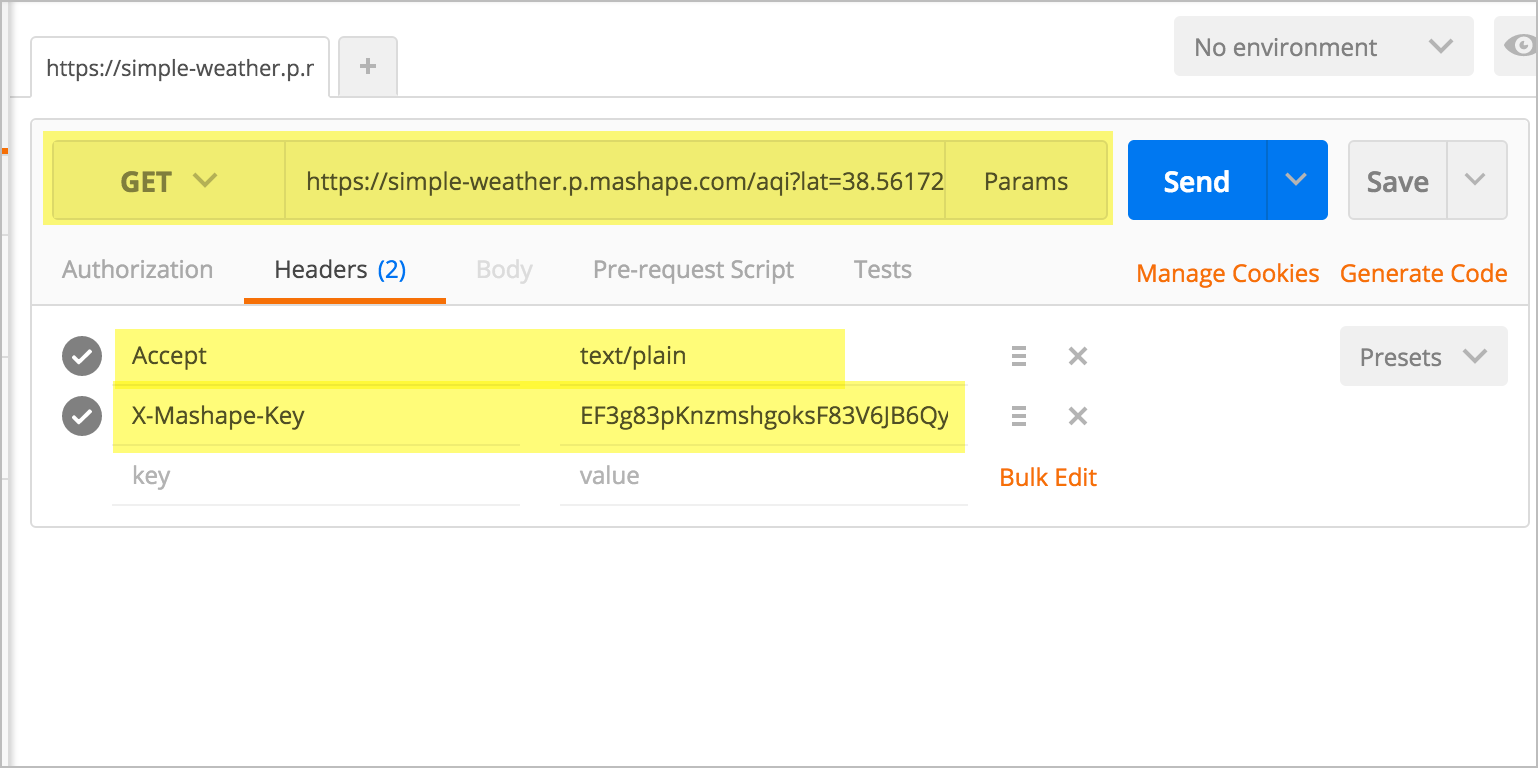Screen dimensions: 1538x768
Task: Click the request URL input field
Action: pyautogui.click(x=614, y=181)
